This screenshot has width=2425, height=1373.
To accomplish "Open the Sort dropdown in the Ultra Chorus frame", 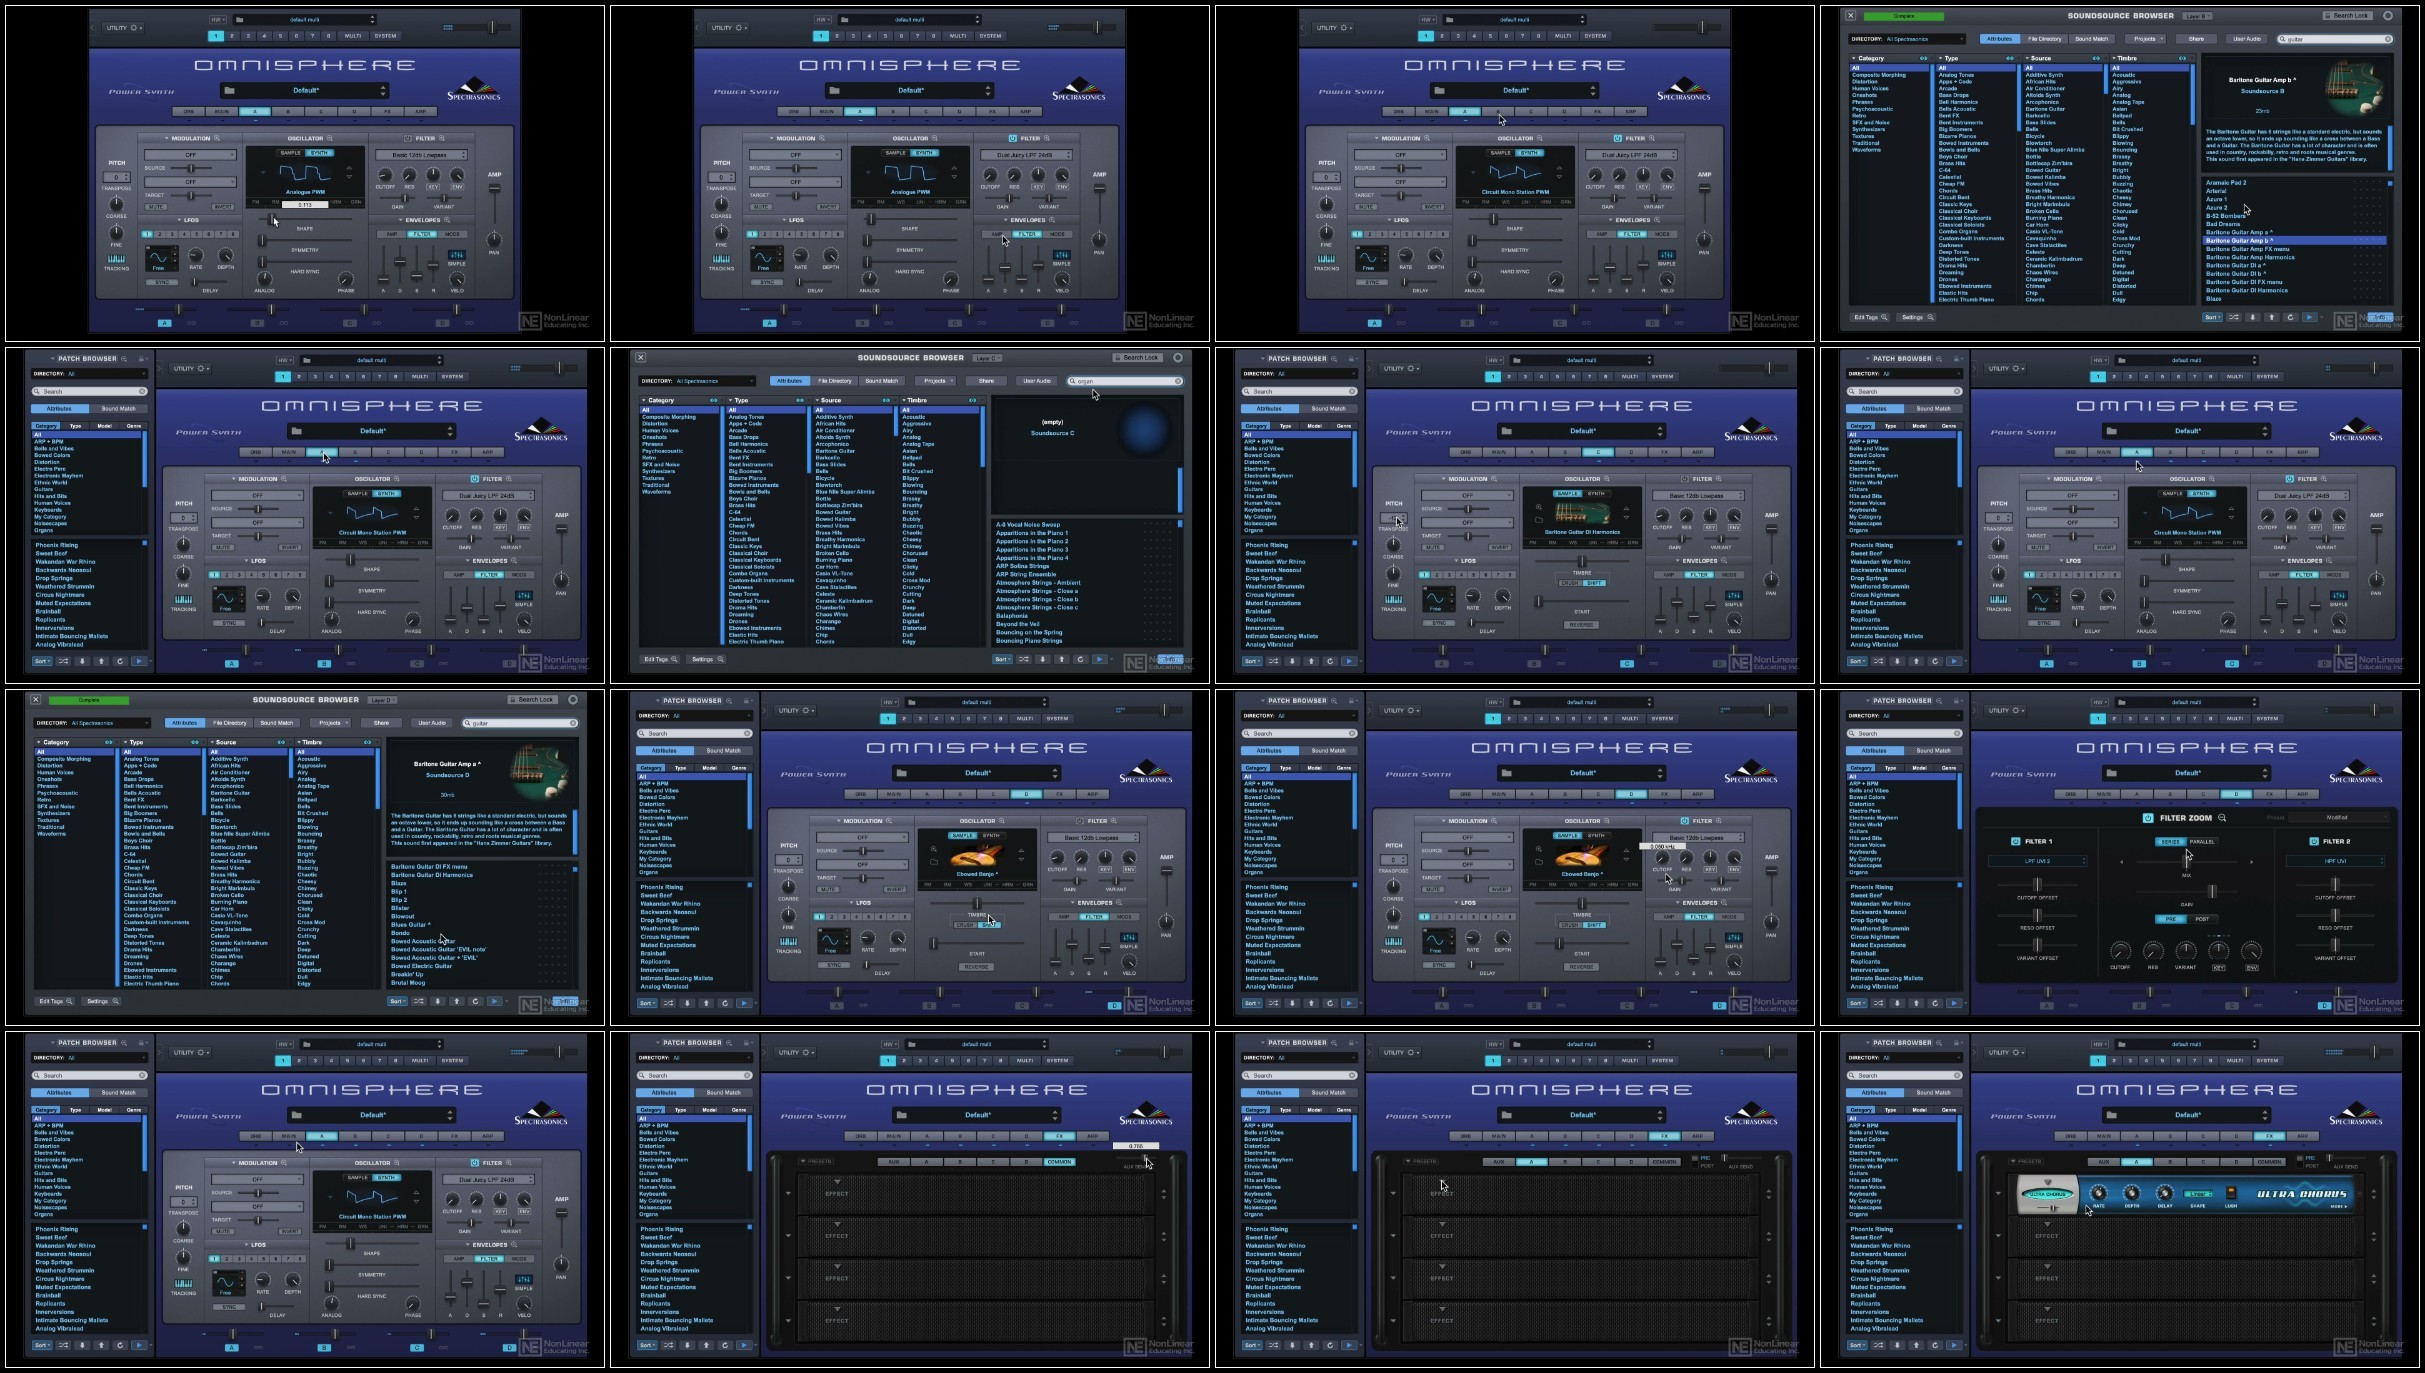I will point(1857,1345).
